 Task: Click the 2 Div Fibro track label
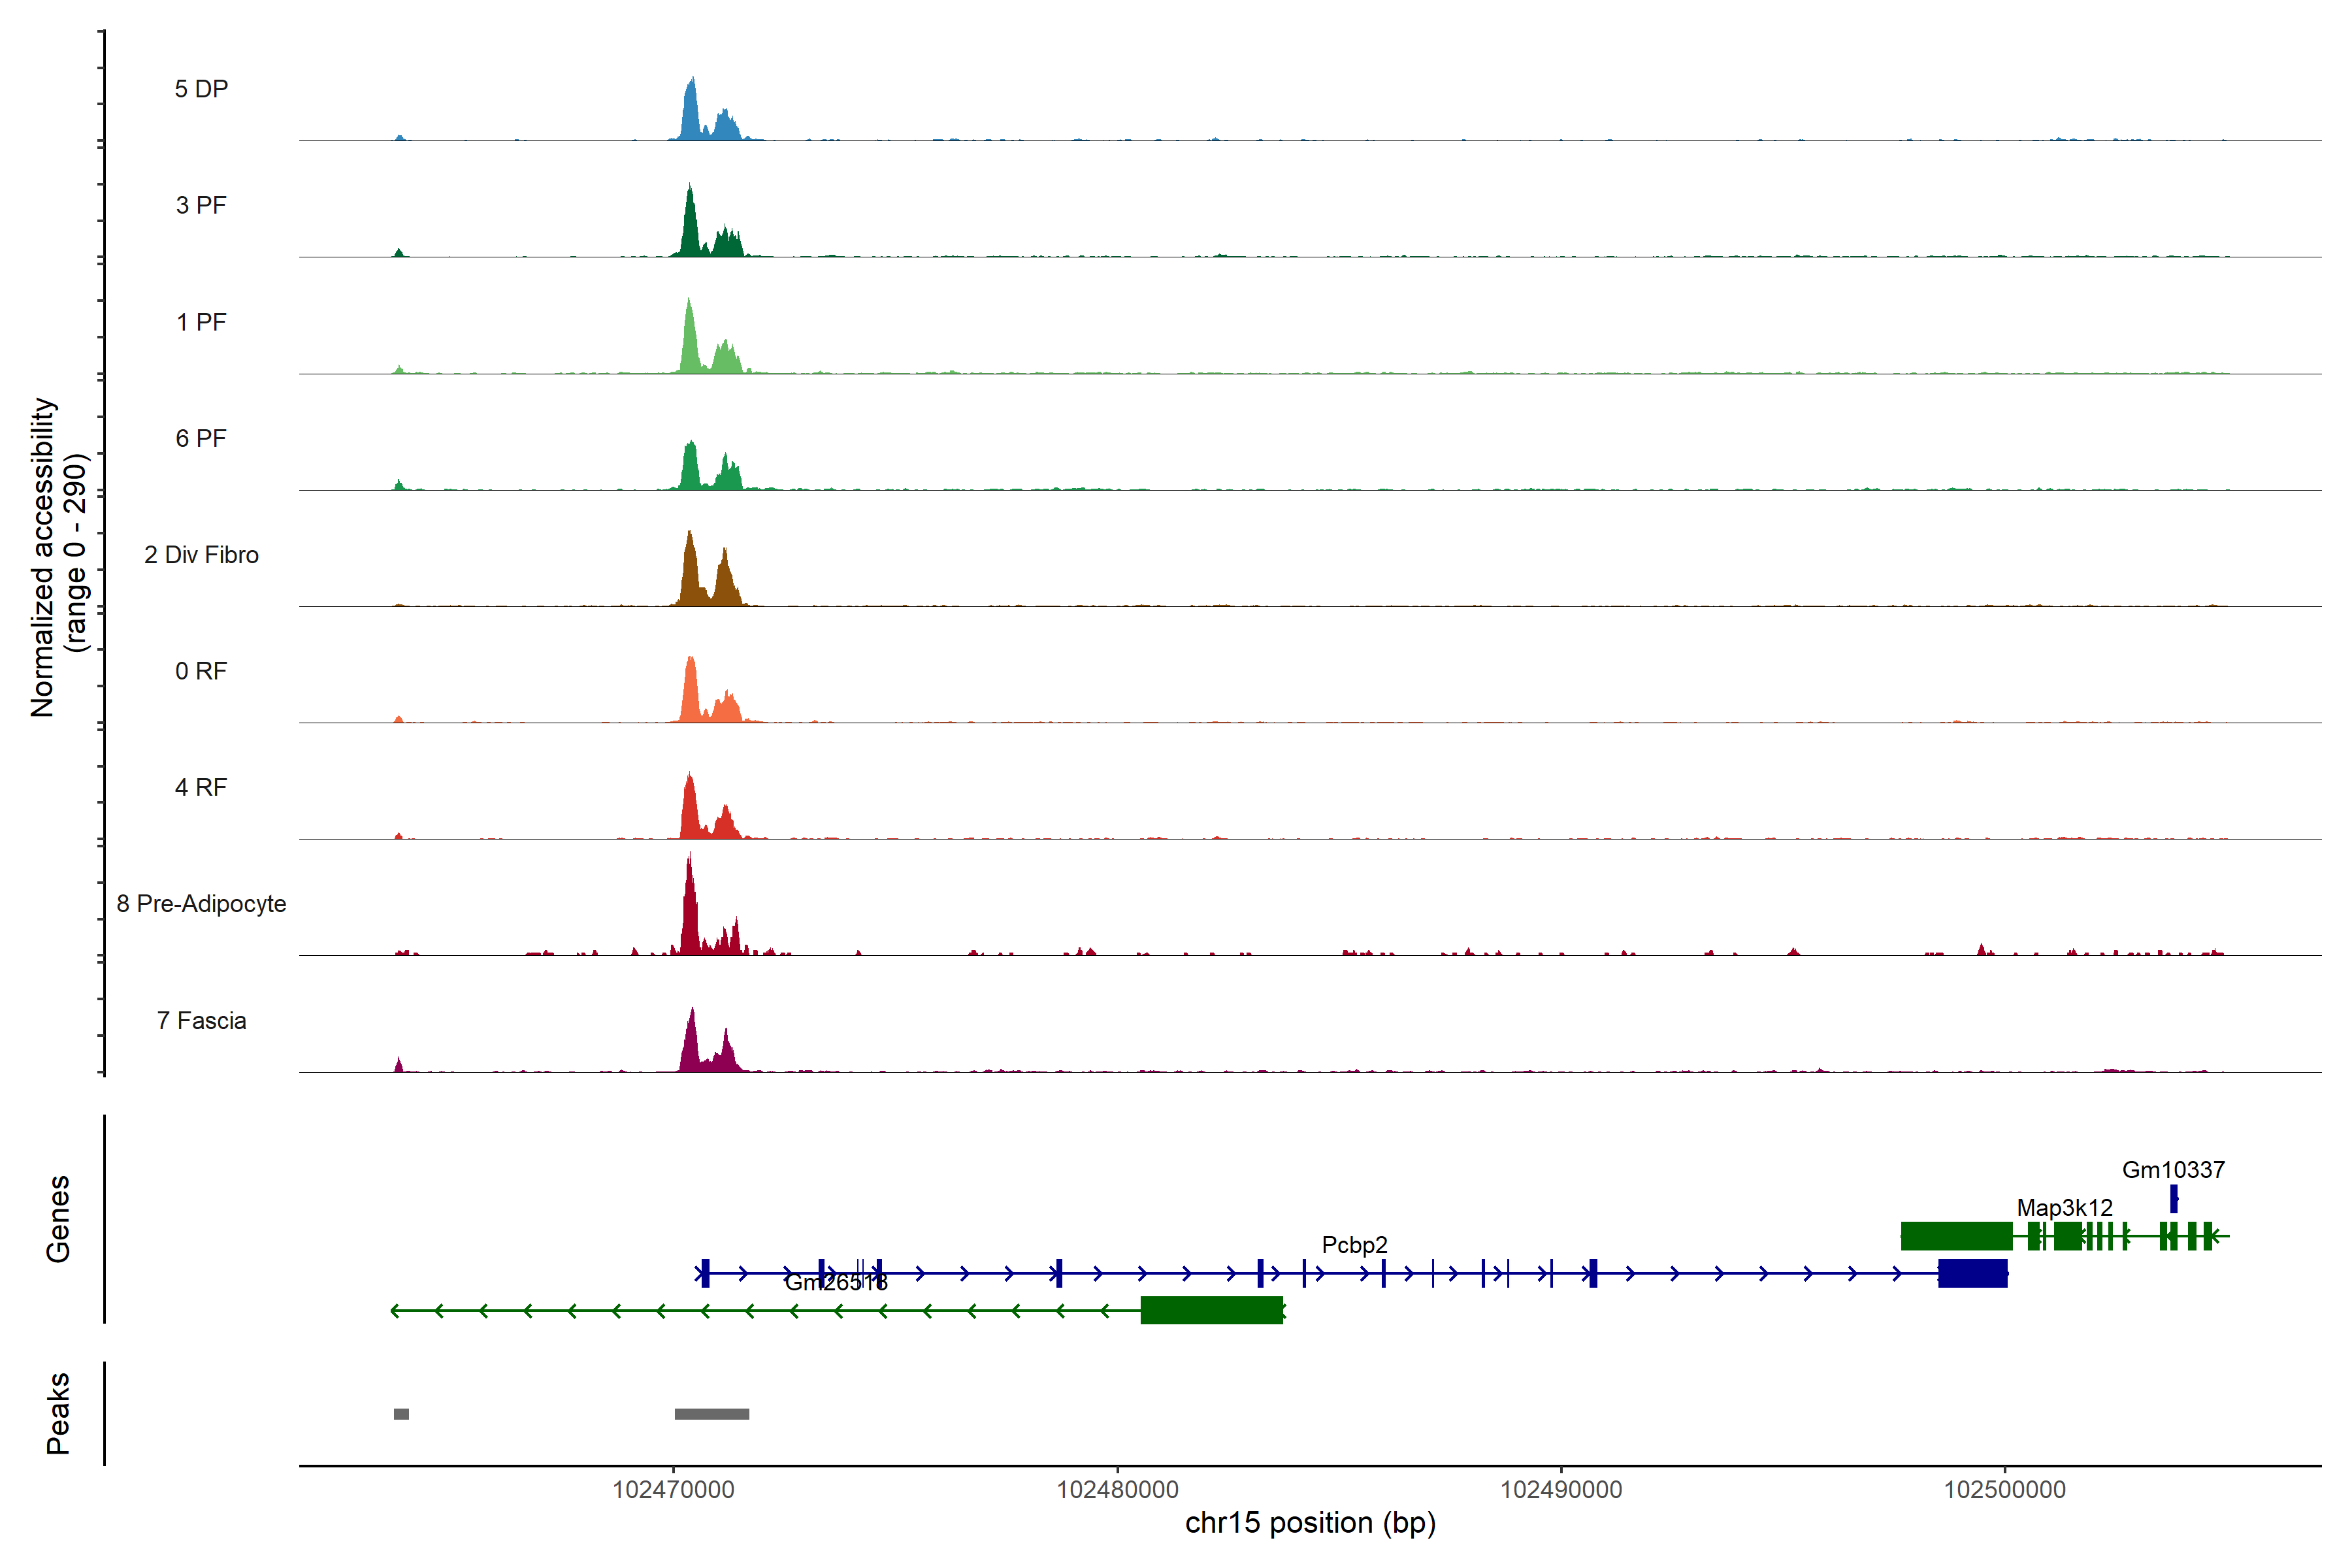[201, 555]
